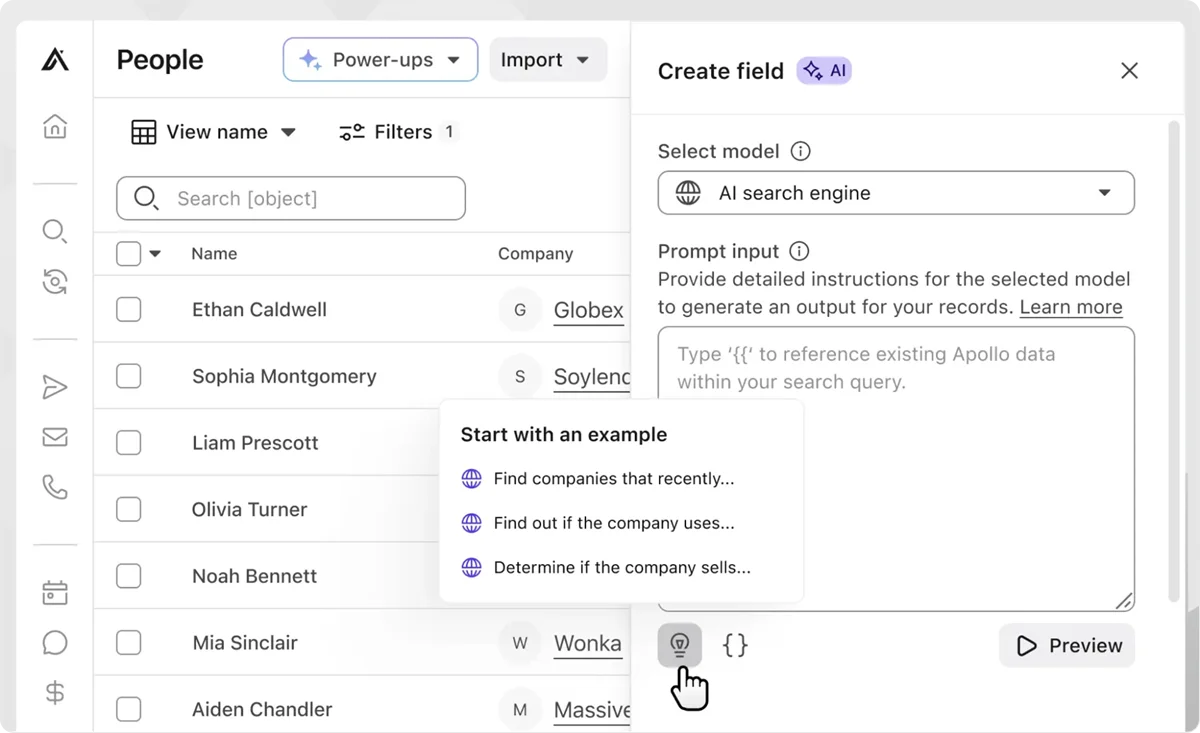Insert variable with curly braces icon
The height and width of the screenshot is (733, 1200).
click(735, 645)
